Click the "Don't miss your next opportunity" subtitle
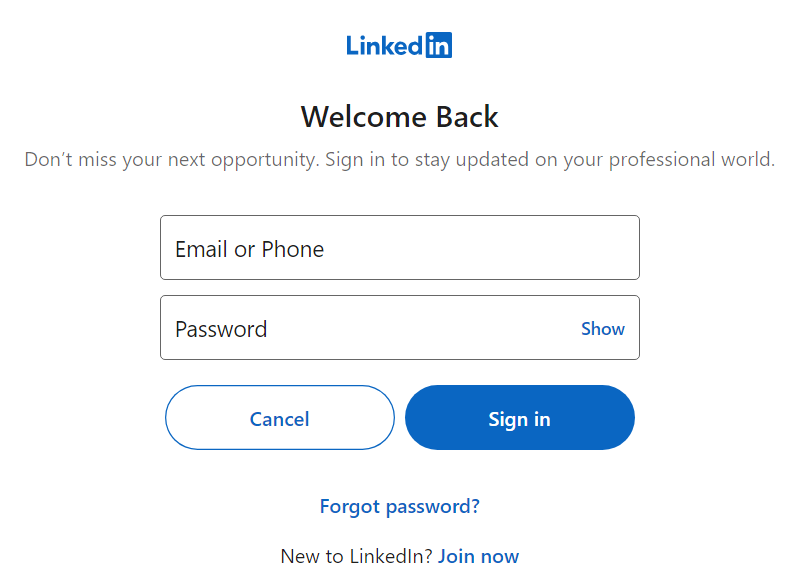 click(399, 160)
